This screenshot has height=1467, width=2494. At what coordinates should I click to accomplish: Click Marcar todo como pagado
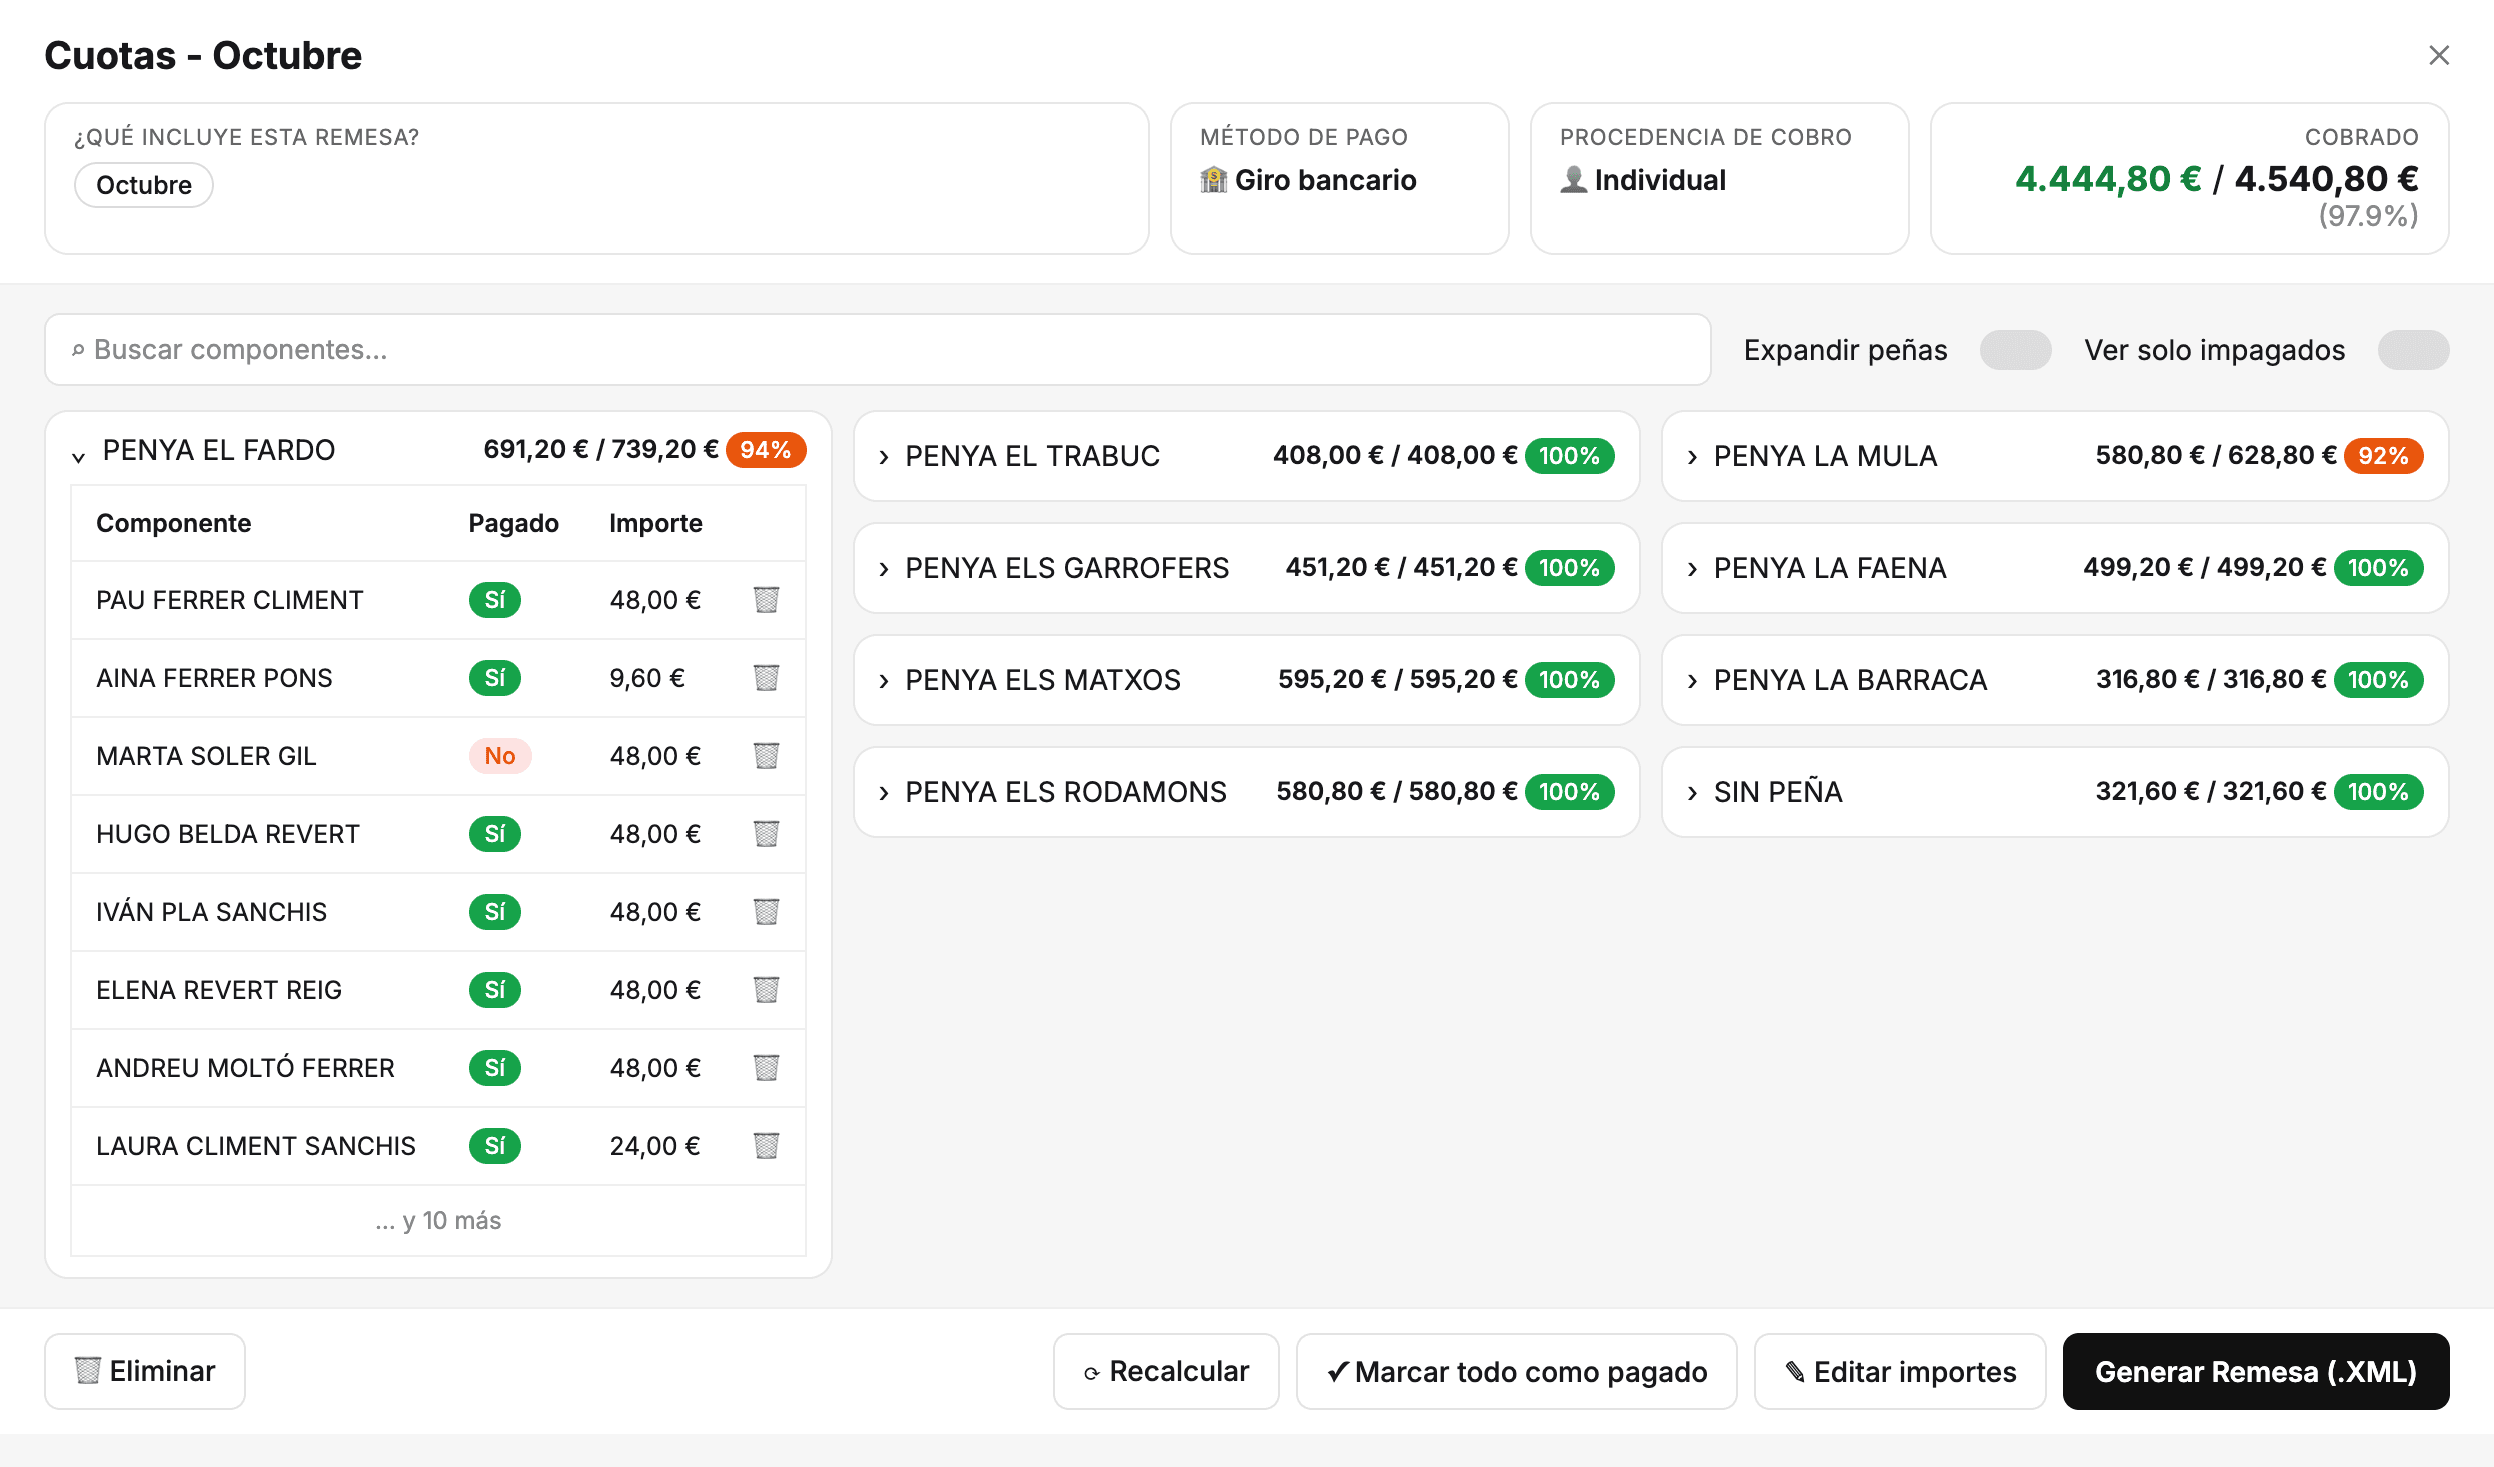pyautogui.click(x=1517, y=1371)
